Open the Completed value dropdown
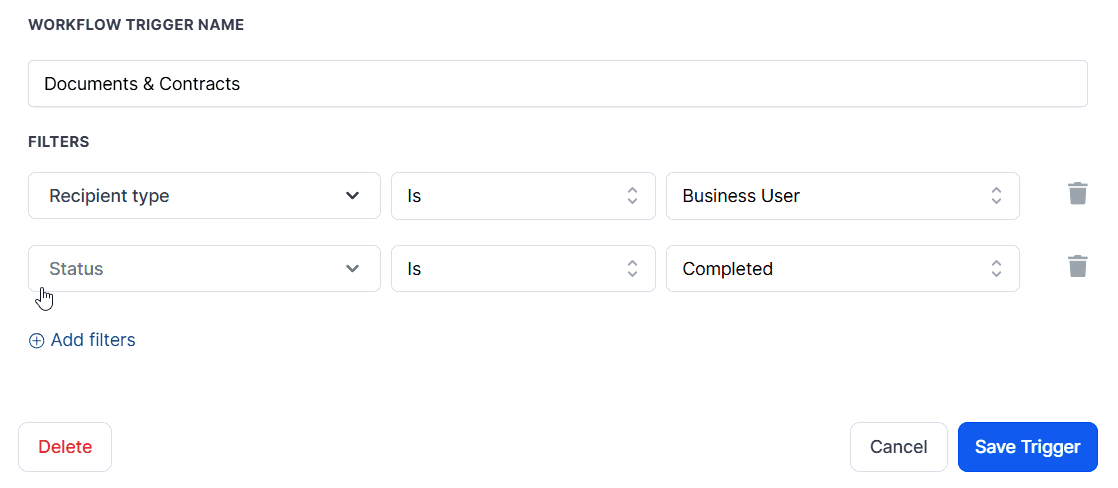This screenshot has width=1118, height=488. pos(843,268)
